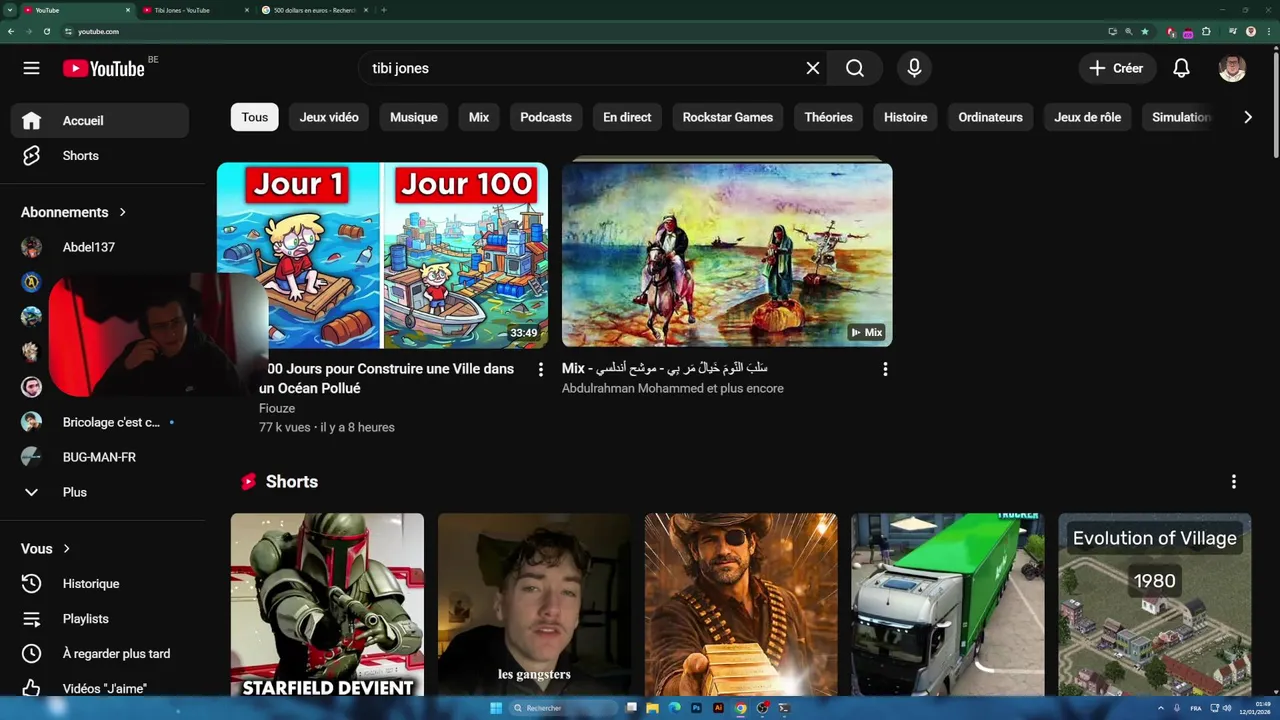Go to Accueil in sidebar
The height and width of the screenshot is (720, 1280).
tap(100, 120)
